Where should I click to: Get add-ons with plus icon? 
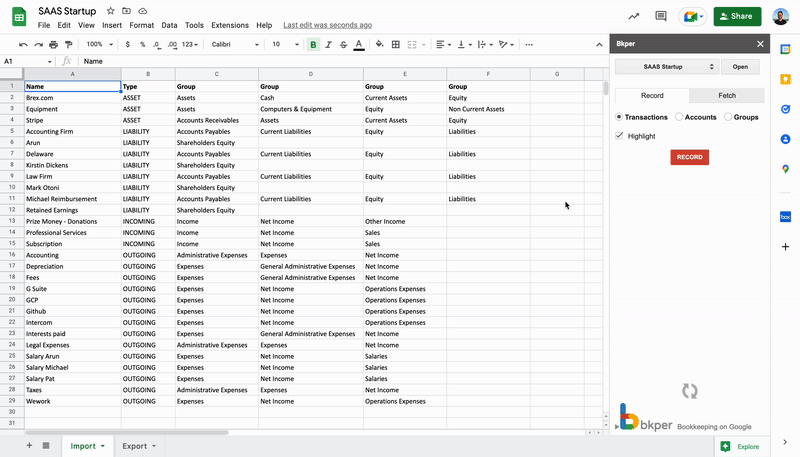[785, 247]
